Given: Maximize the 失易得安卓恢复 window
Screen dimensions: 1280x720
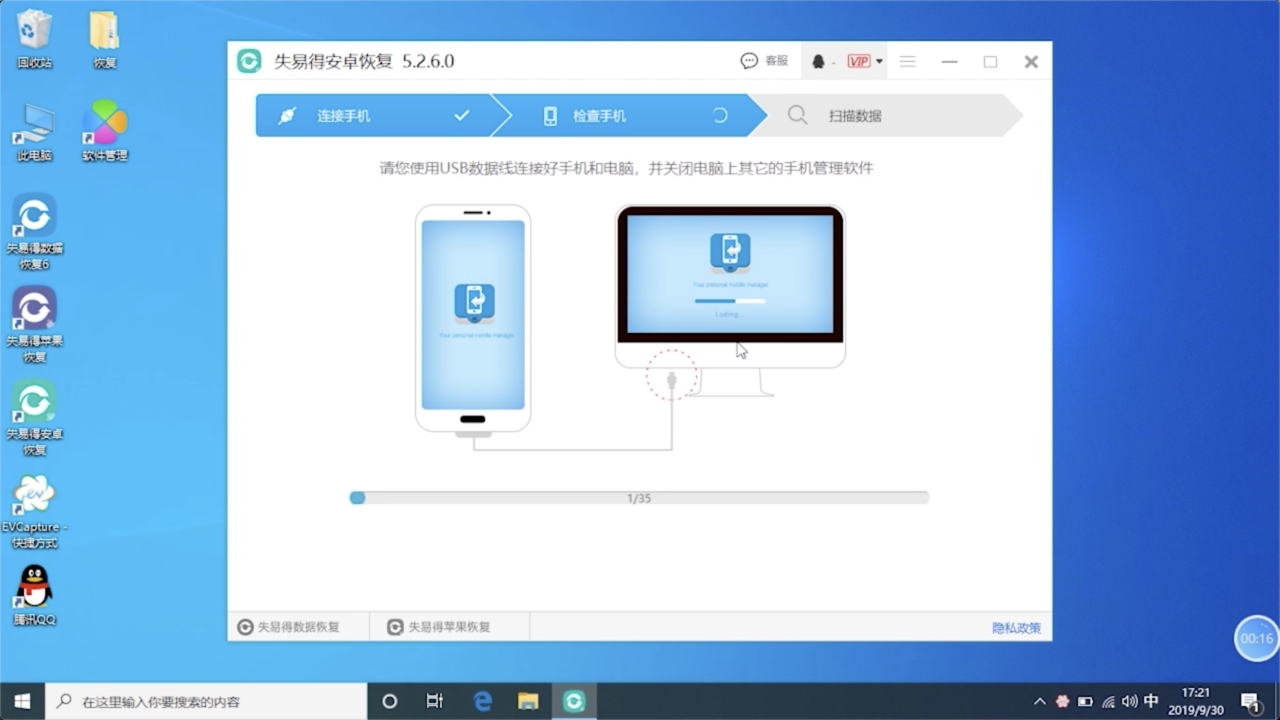Looking at the screenshot, I should coord(990,61).
